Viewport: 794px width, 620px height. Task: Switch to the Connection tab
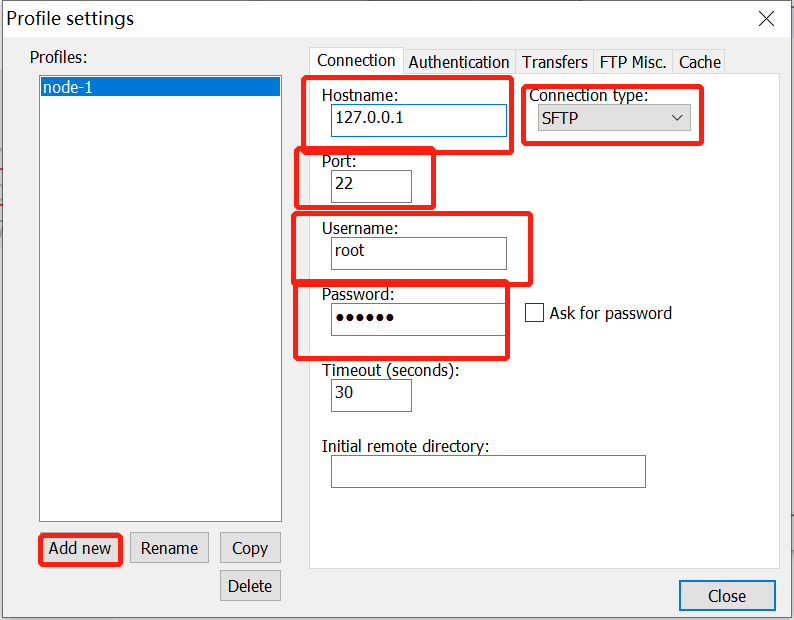point(356,61)
